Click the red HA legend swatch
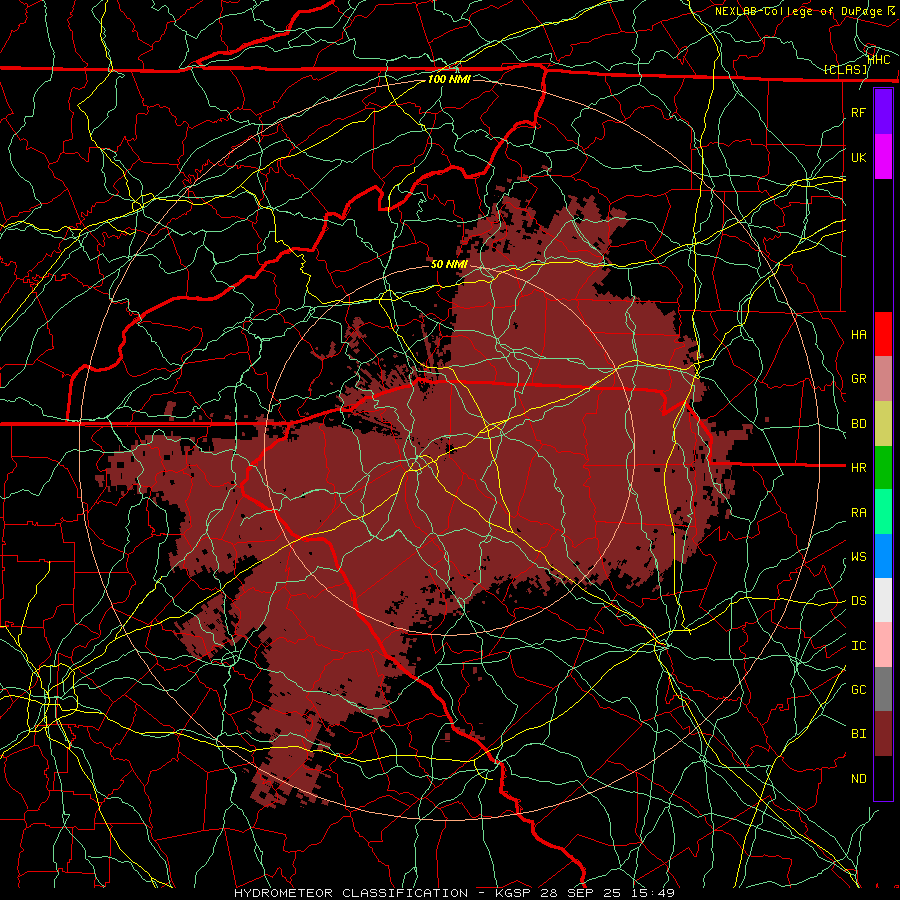The width and height of the screenshot is (900, 900). pos(883,334)
